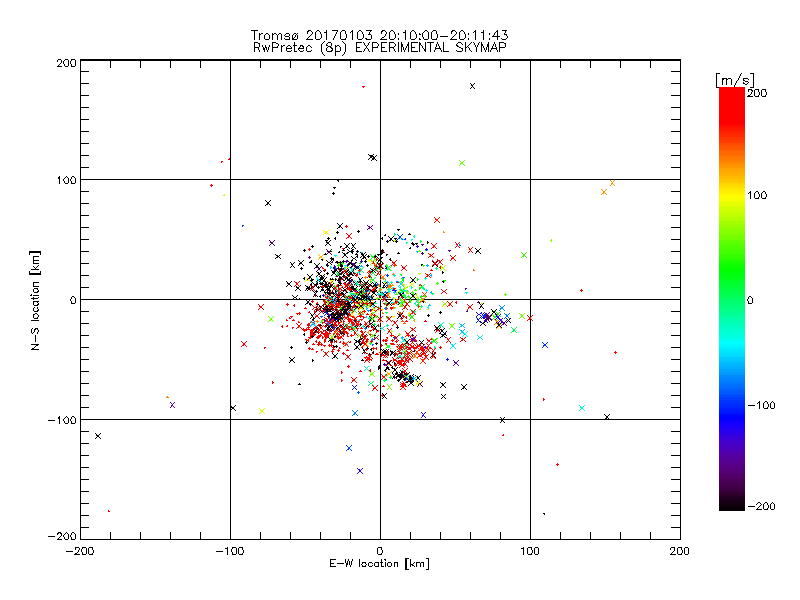The image size is (800, 600).
Task: Click the '100' tick label on the E-W axis
Action: click(530, 551)
